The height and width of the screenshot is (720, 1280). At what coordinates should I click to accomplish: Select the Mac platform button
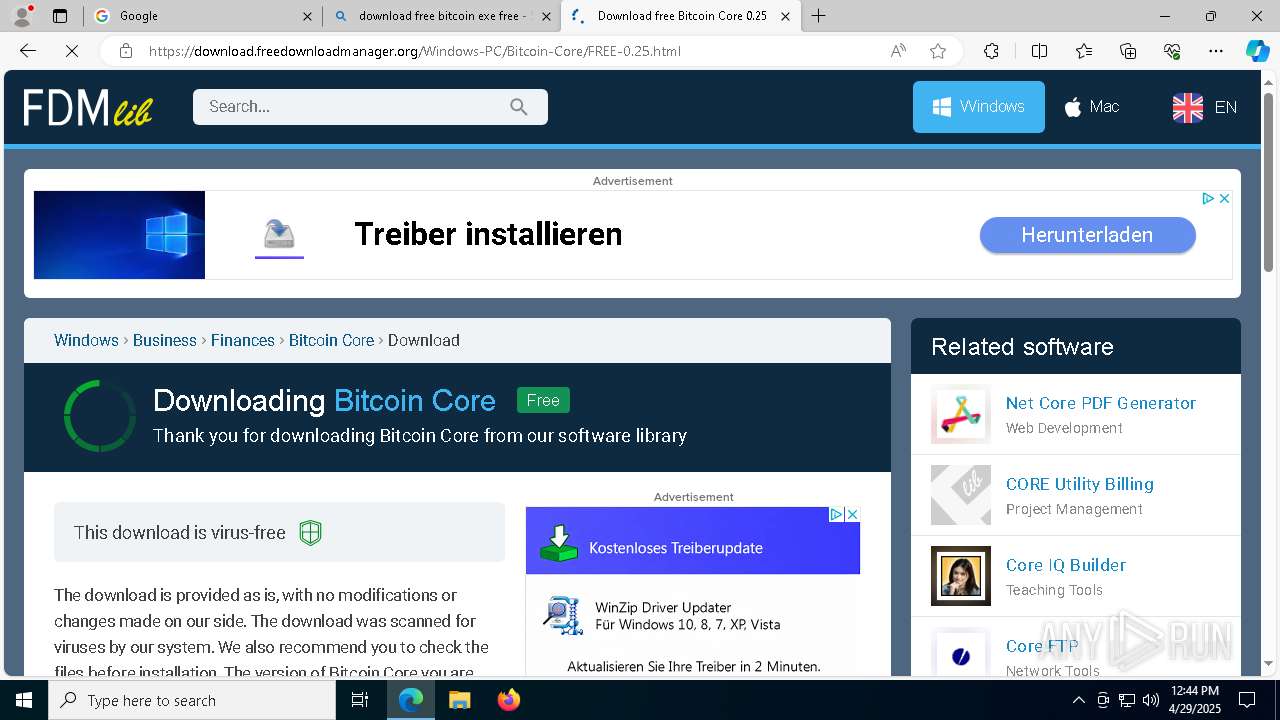(x=1091, y=107)
